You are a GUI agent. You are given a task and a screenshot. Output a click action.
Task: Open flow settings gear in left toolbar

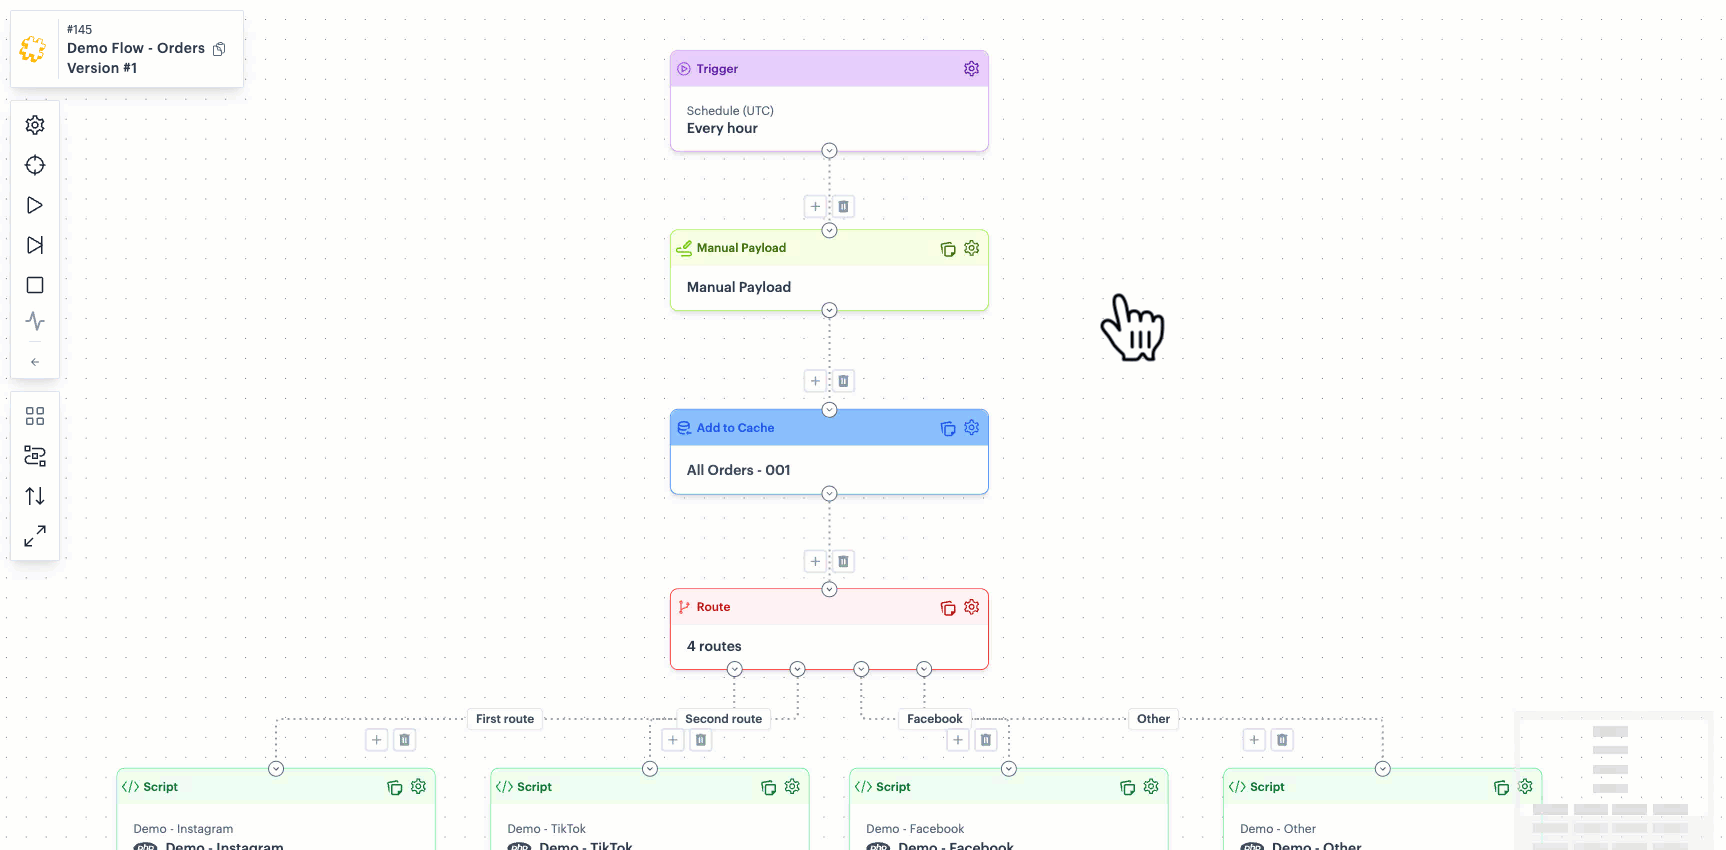point(35,125)
